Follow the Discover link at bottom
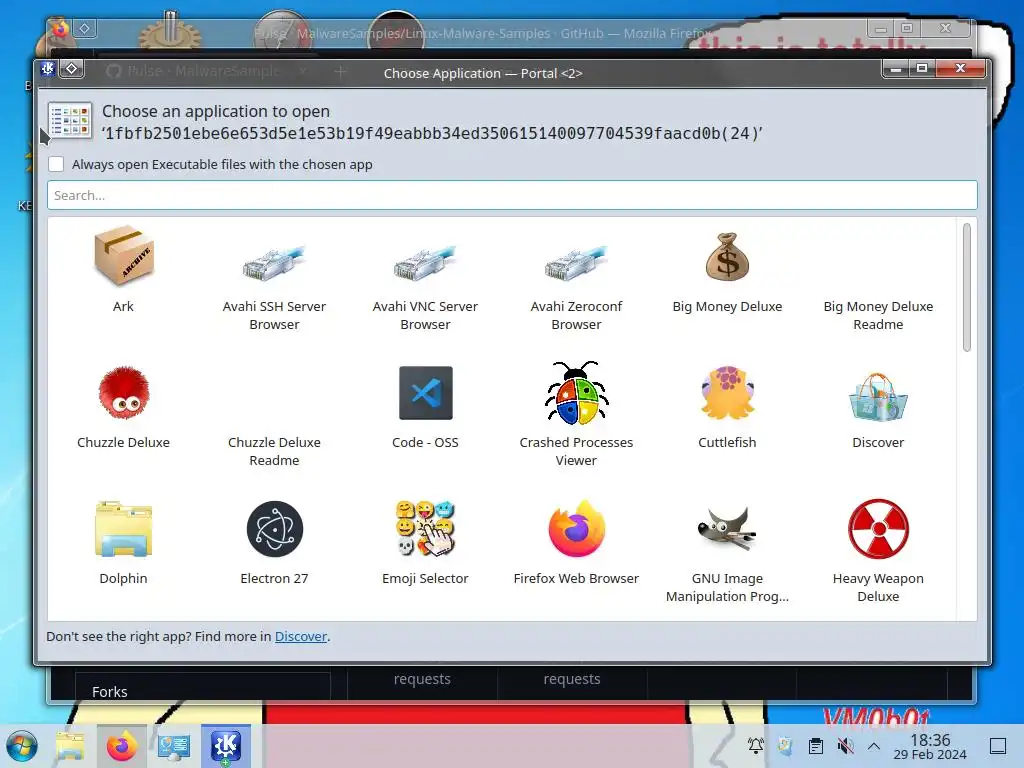The image size is (1024, 768). click(300, 636)
